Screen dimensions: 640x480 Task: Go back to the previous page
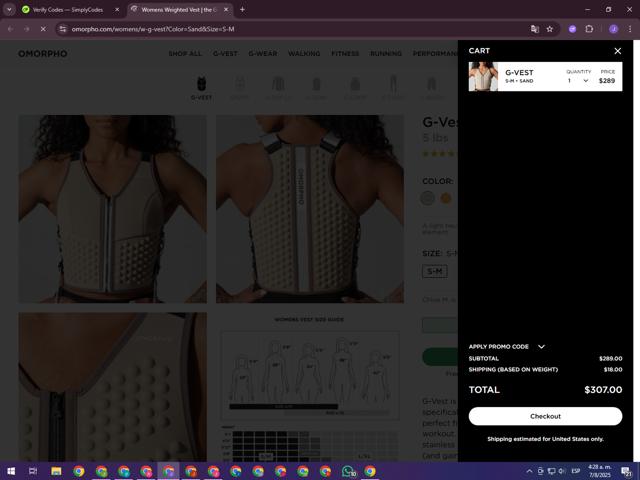tap(11, 29)
